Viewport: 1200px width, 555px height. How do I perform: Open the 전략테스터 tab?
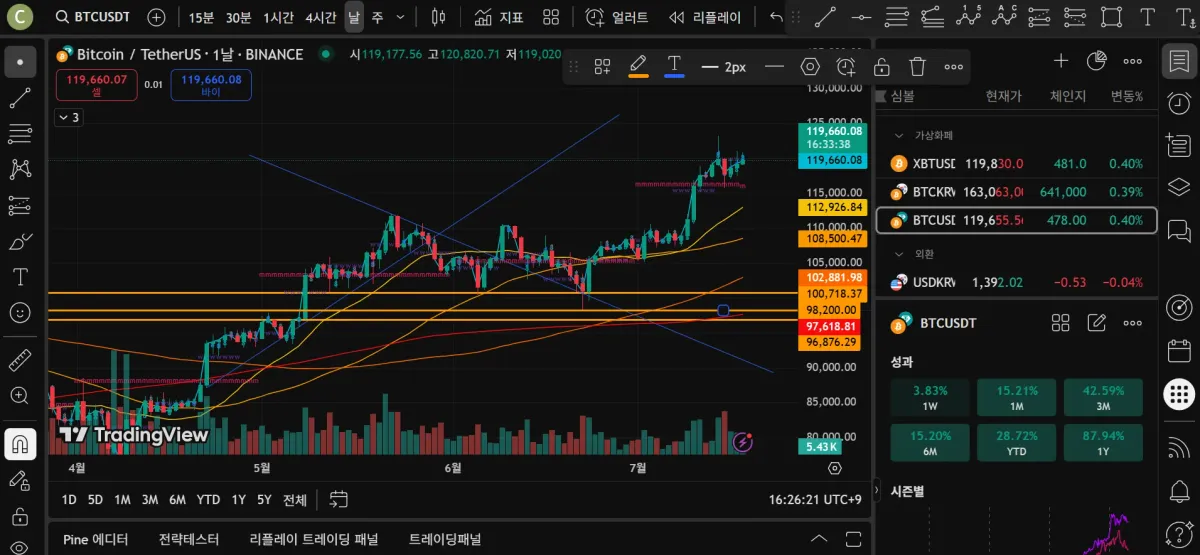pos(188,539)
